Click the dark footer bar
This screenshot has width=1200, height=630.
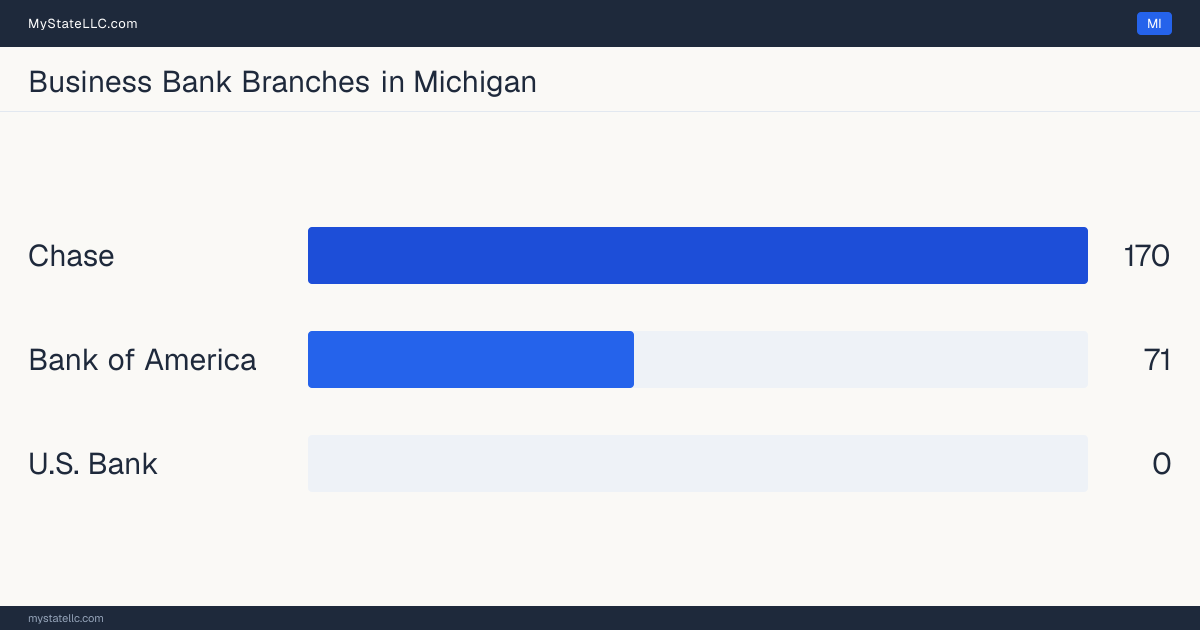pos(600,618)
